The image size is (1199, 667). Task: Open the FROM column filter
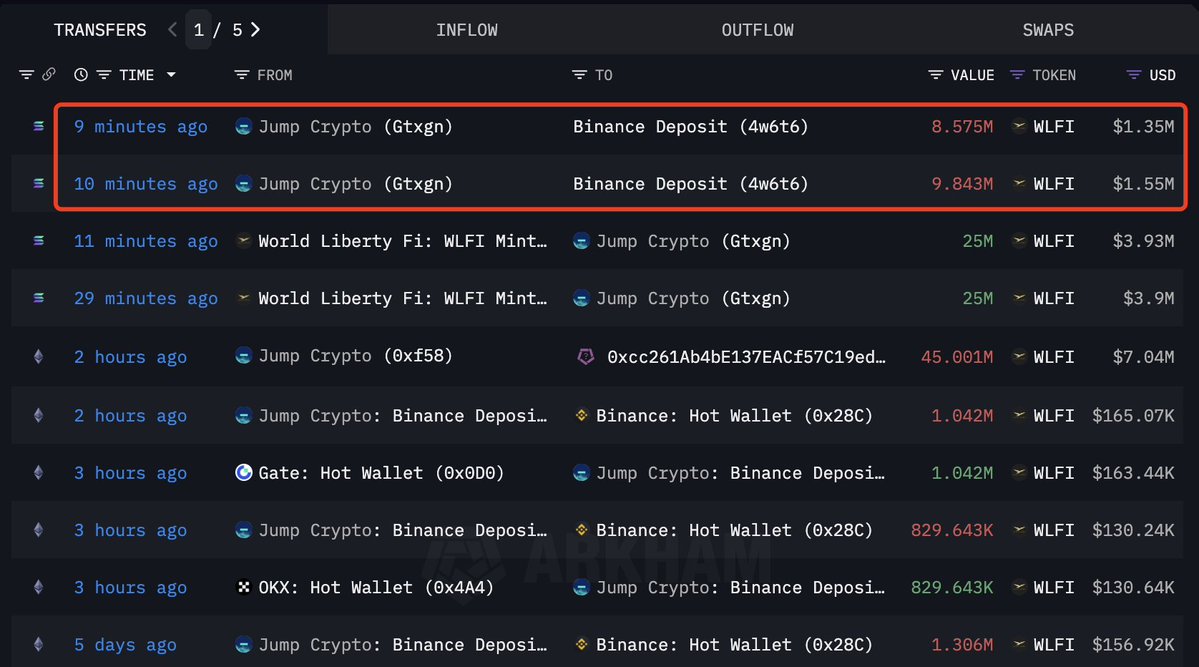click(241, 75)
